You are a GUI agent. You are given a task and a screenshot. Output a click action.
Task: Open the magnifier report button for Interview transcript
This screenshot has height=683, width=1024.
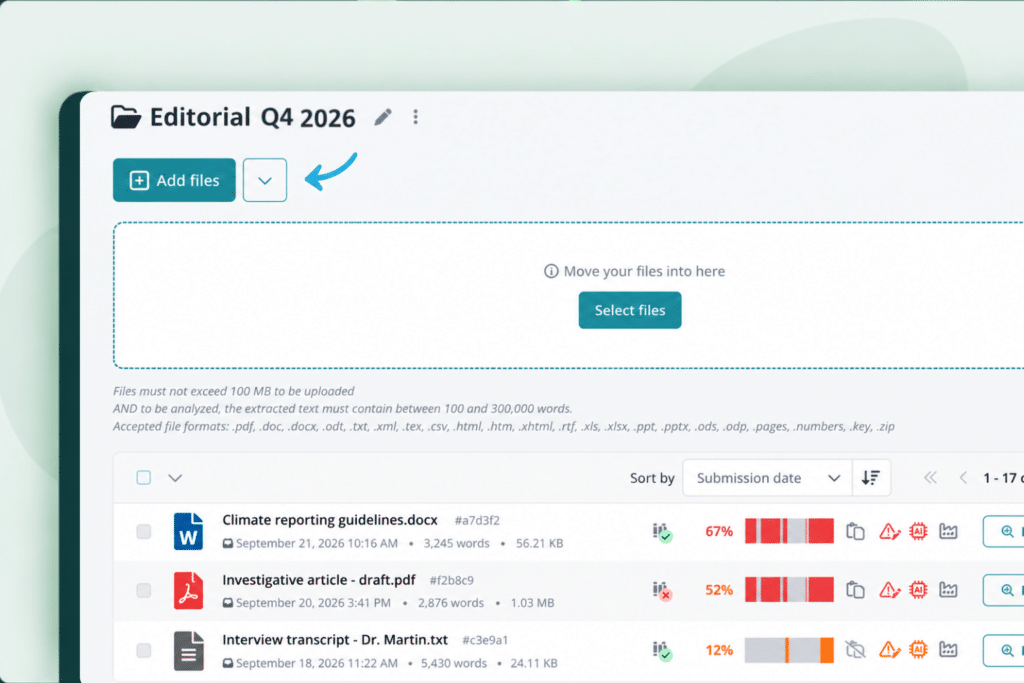pyautogui.click(x=1004, y=650)
